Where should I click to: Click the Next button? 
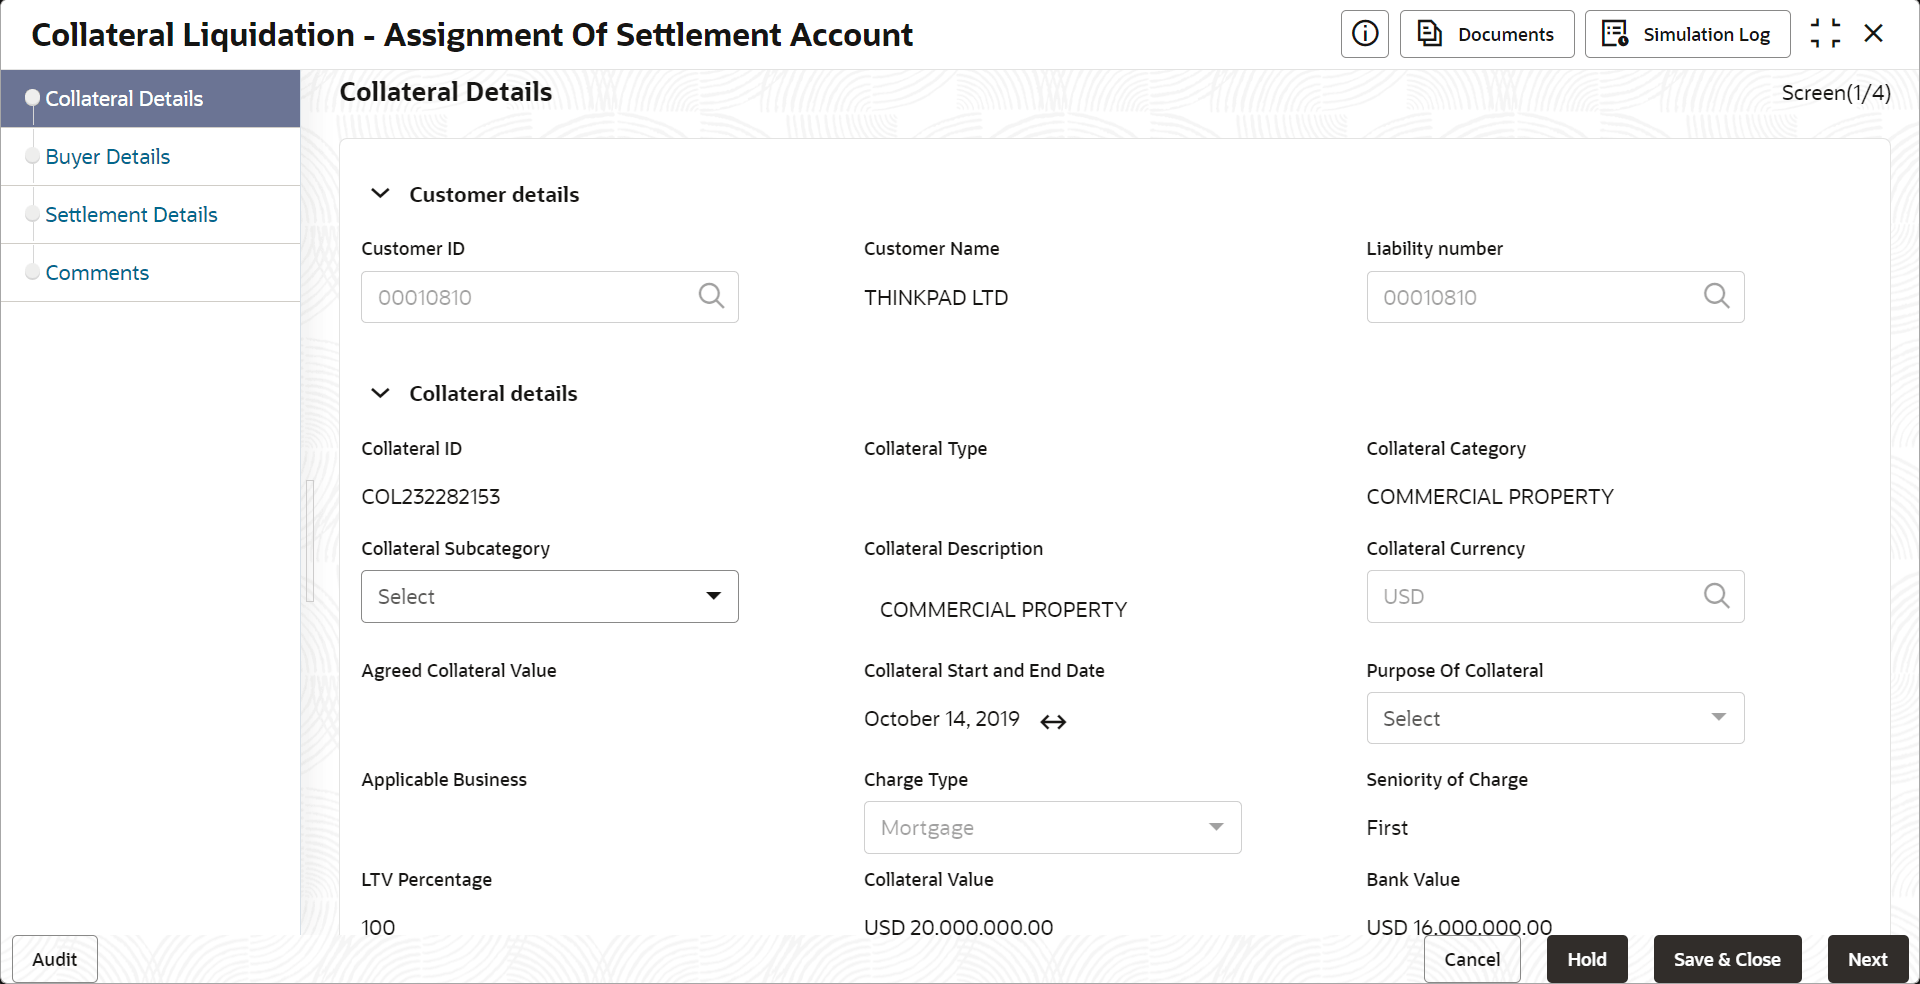[1867, 959]
